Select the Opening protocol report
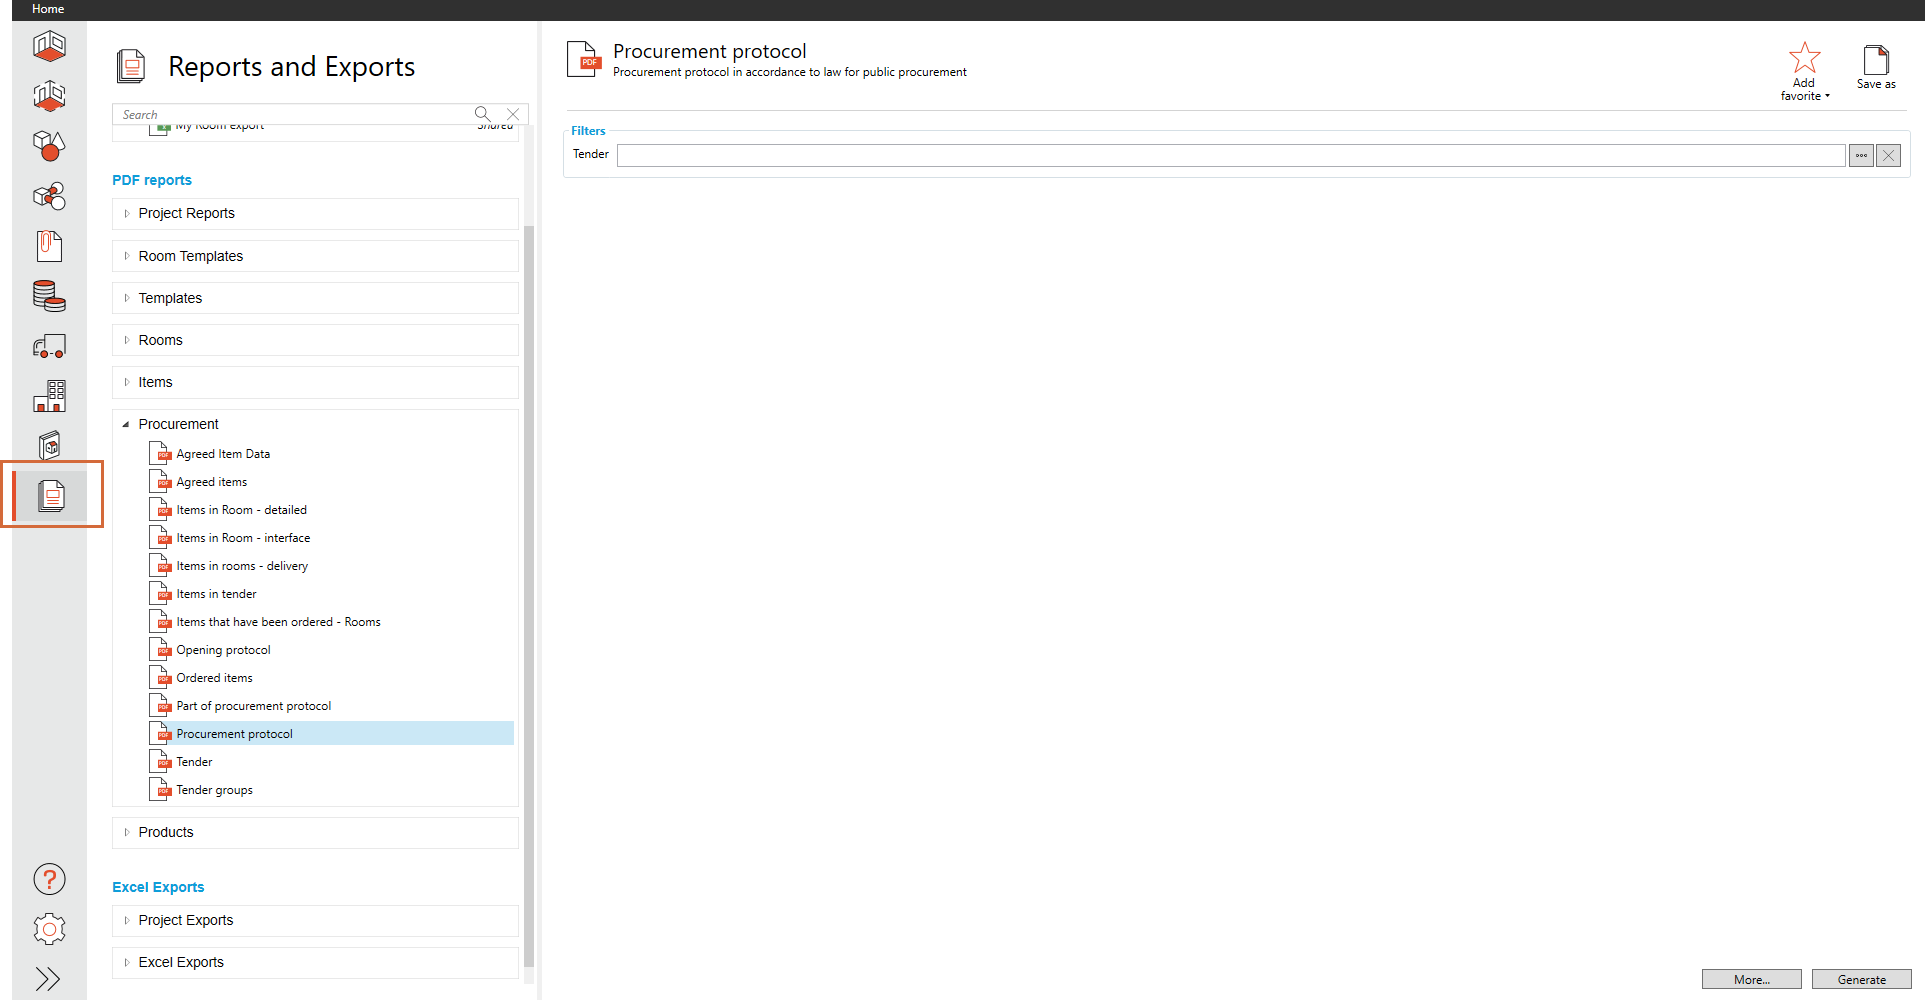The image size is (1925, 1000). [x=223, y=650]
